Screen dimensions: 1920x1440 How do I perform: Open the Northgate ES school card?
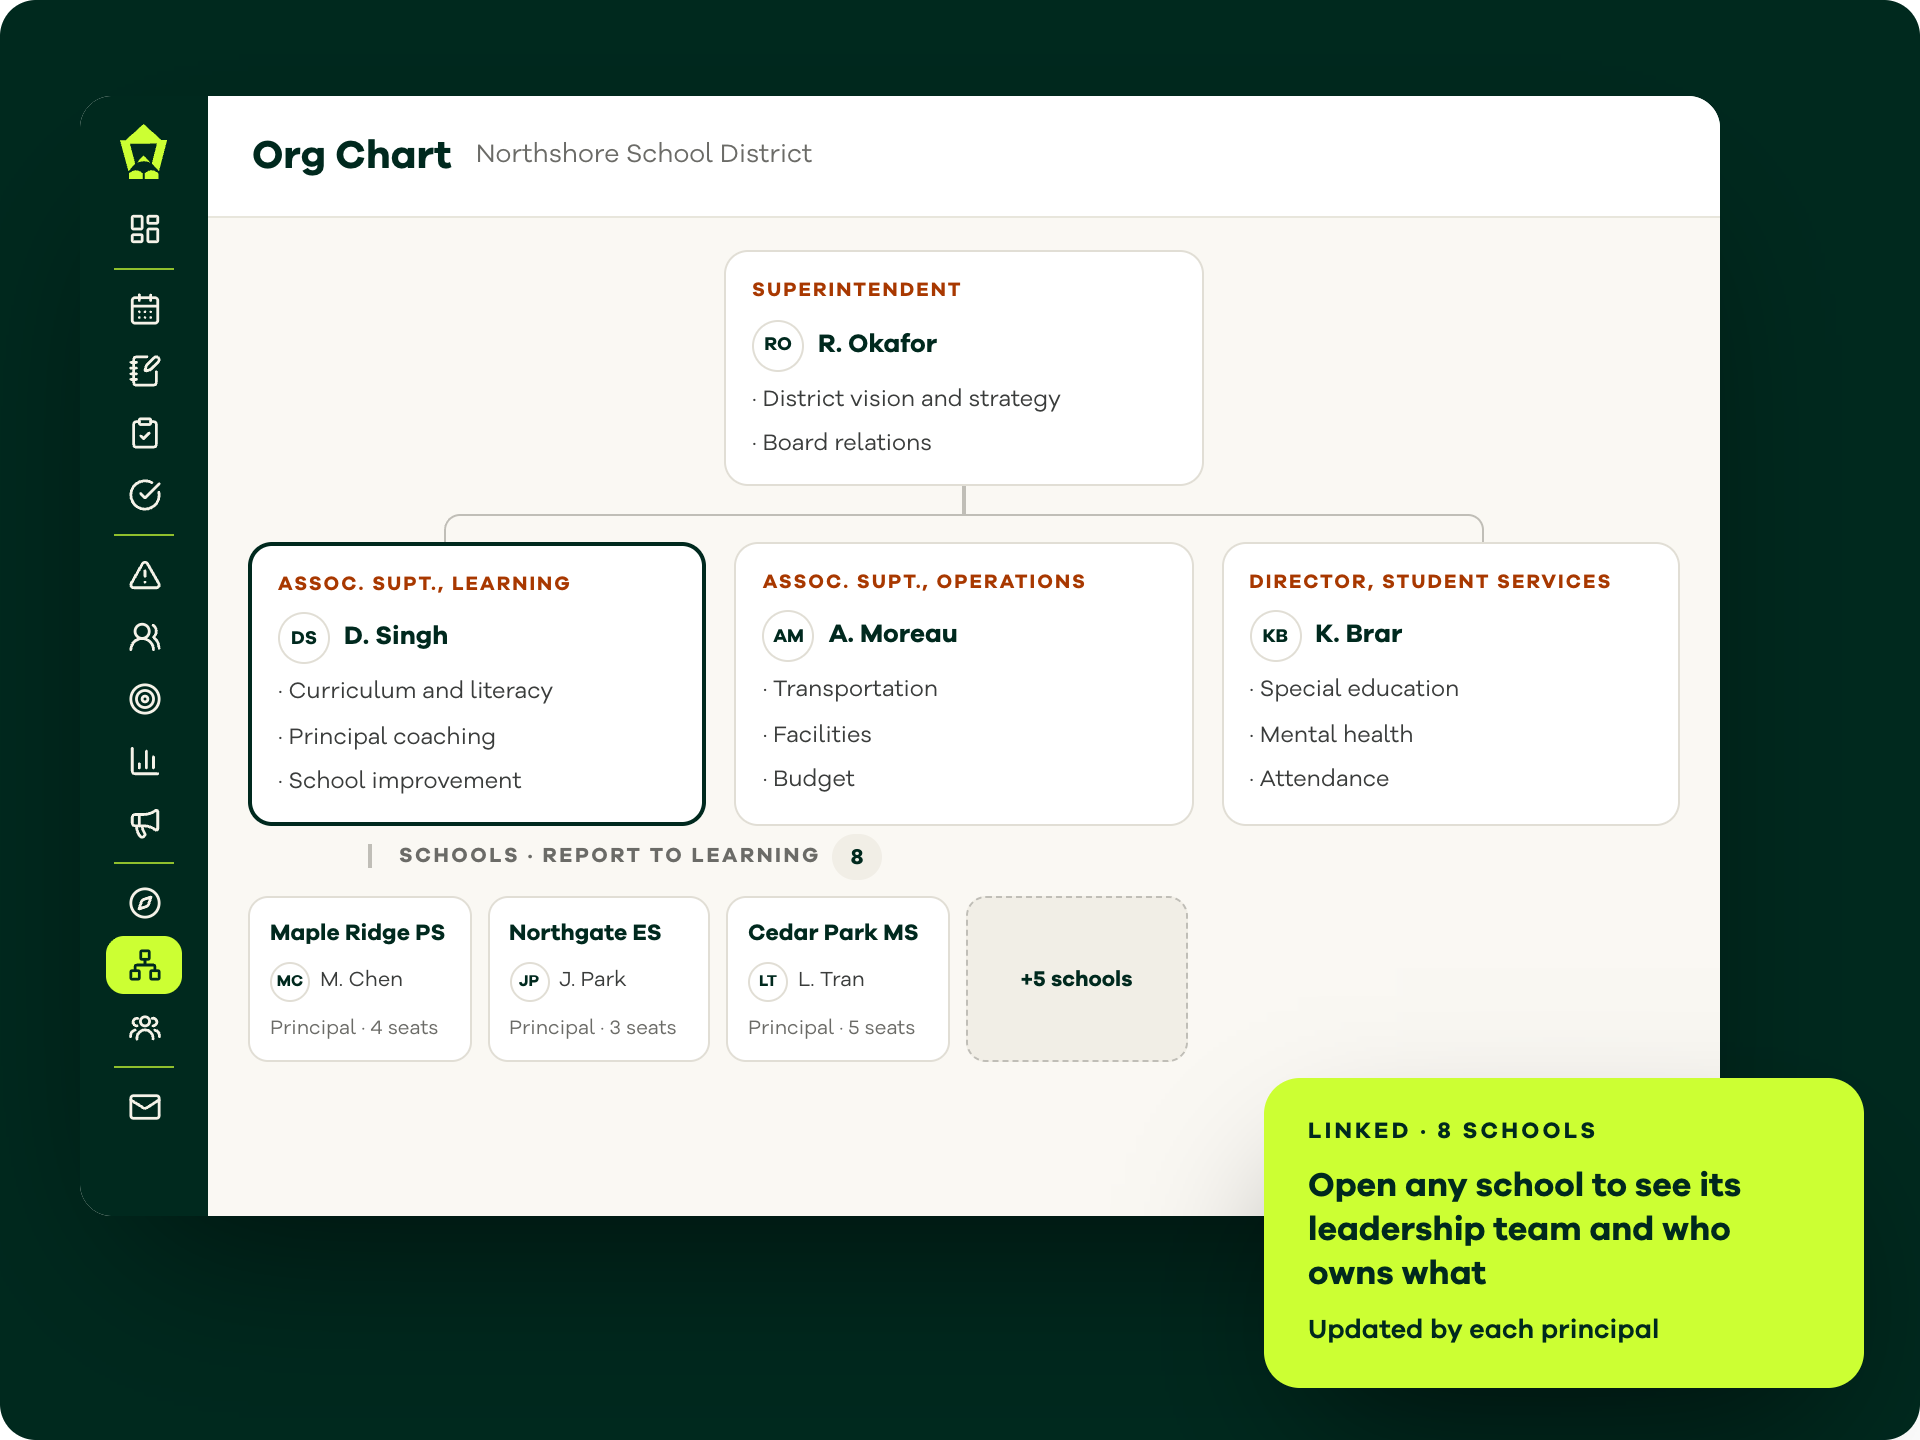pos(599,979)
